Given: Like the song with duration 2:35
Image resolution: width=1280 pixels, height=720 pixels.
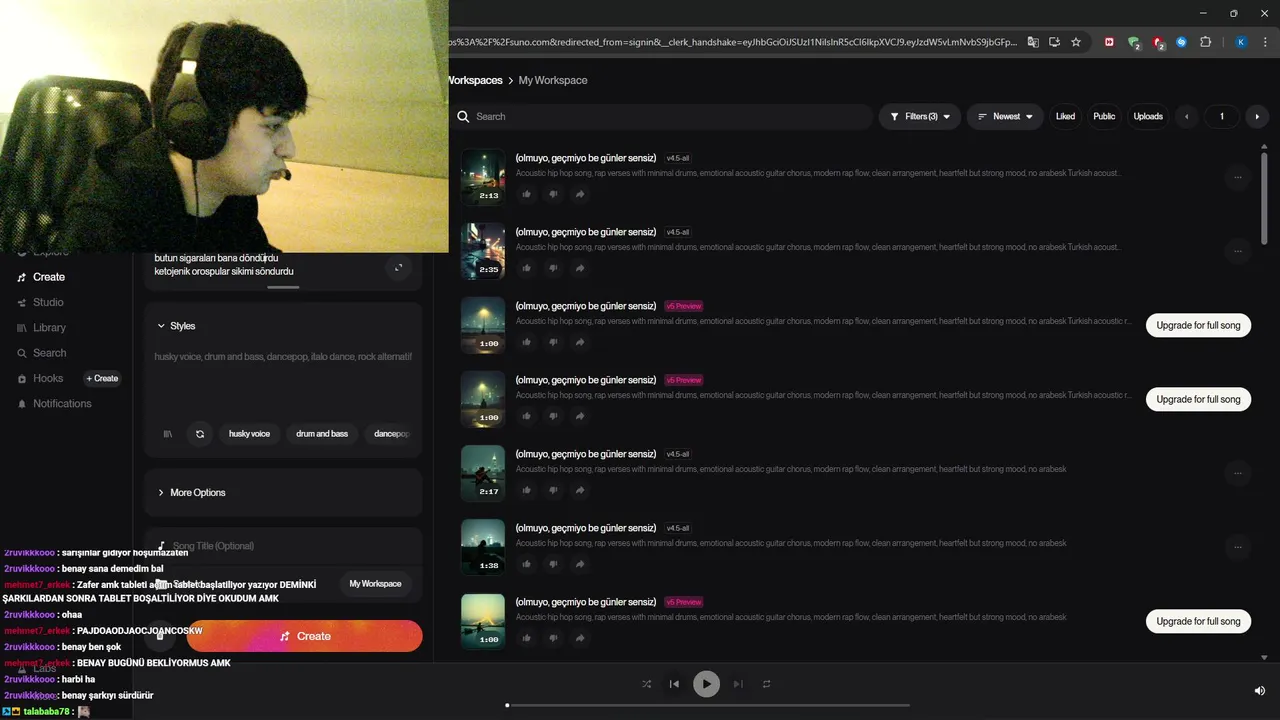Looking at the screenshot, I should click(526, 268).
